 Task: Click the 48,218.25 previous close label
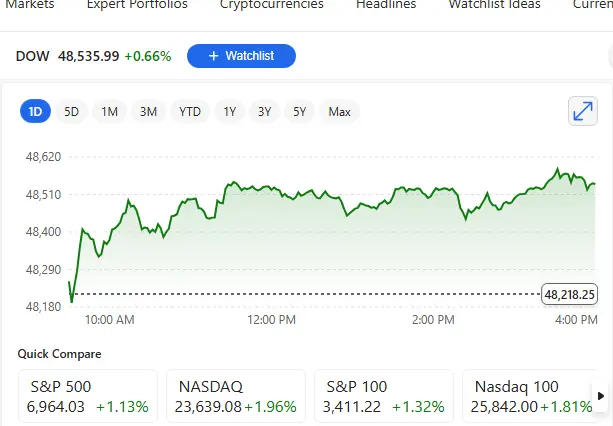pos(569,294)
